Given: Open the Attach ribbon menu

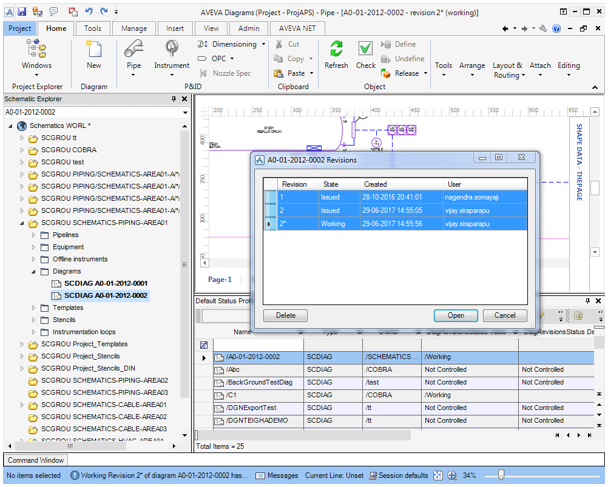Looking at the screenshot, I should pyautogui.click(x=540, y=69).
